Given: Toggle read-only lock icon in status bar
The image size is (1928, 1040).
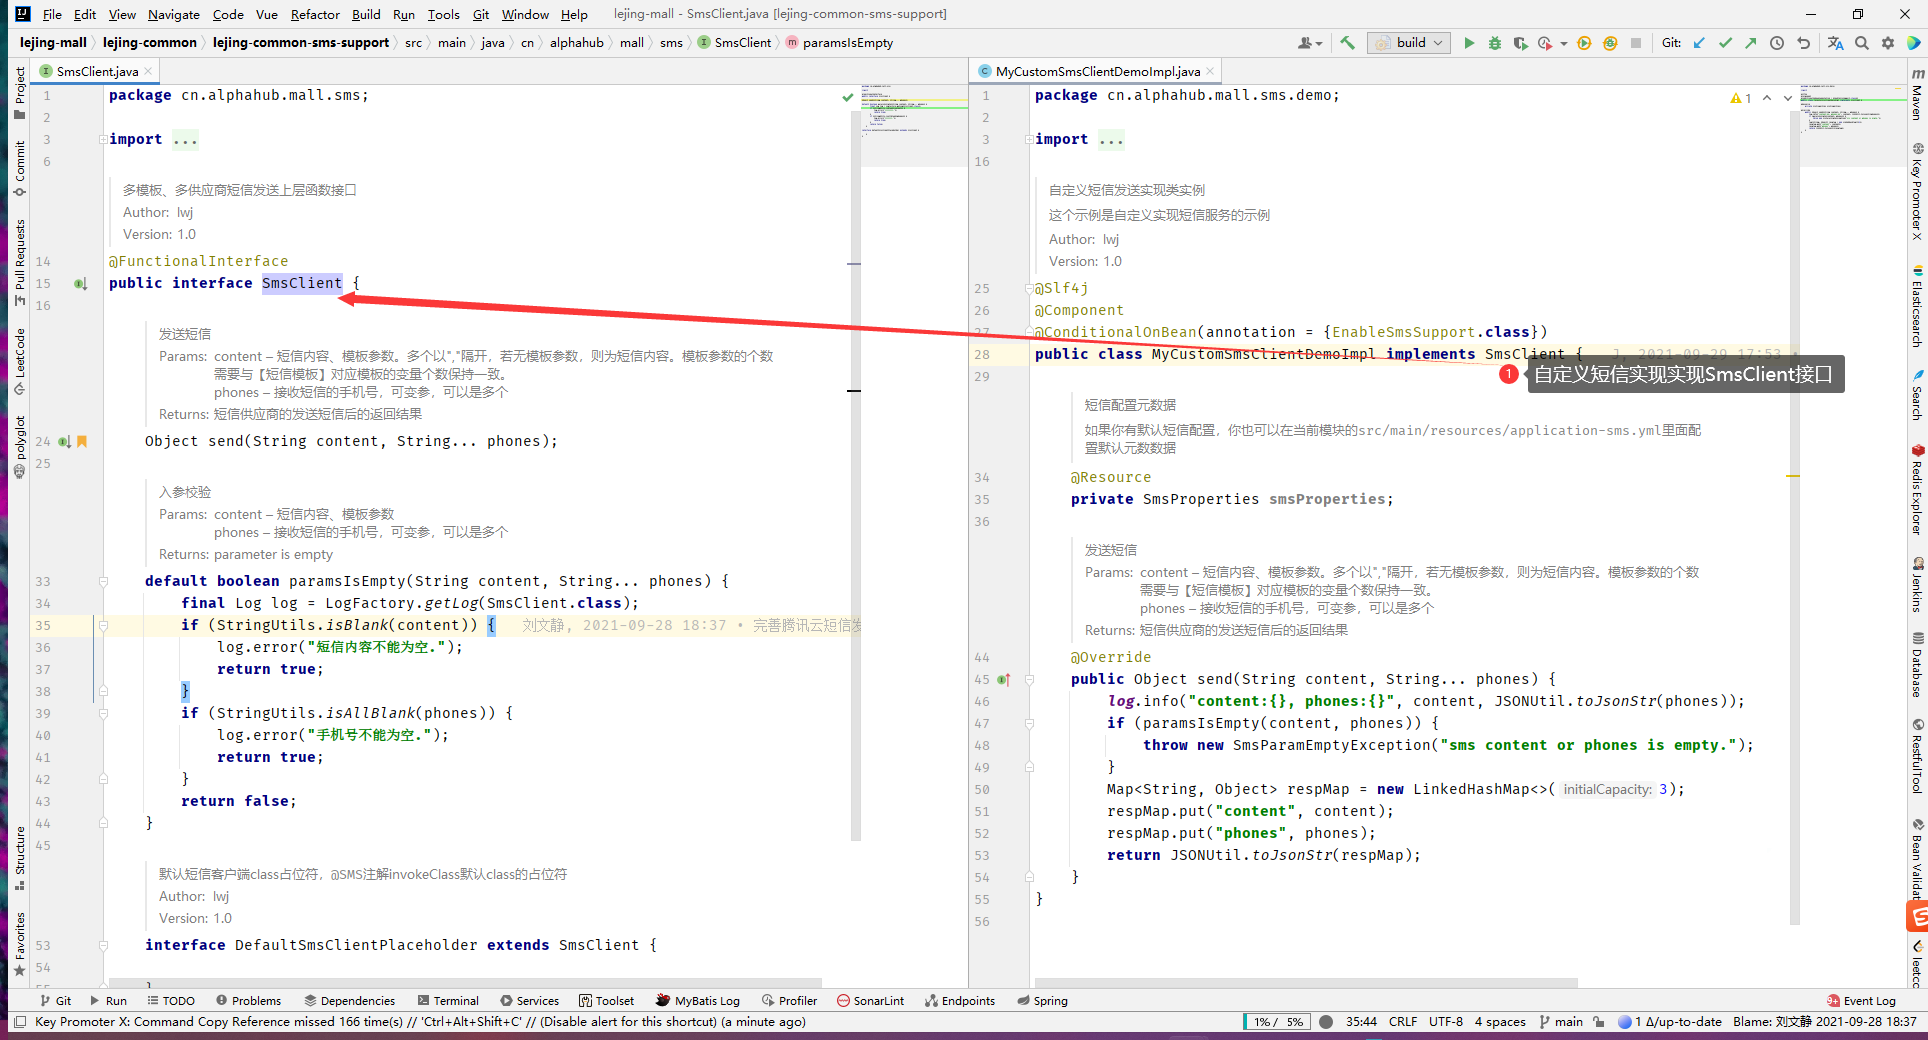Looking at the screenshot, I should [1599, 1022].
